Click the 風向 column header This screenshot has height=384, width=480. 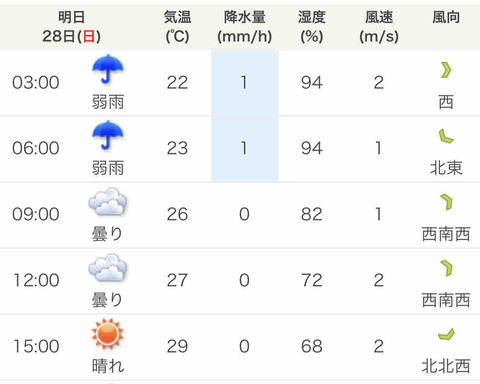[x=446, y=17]
